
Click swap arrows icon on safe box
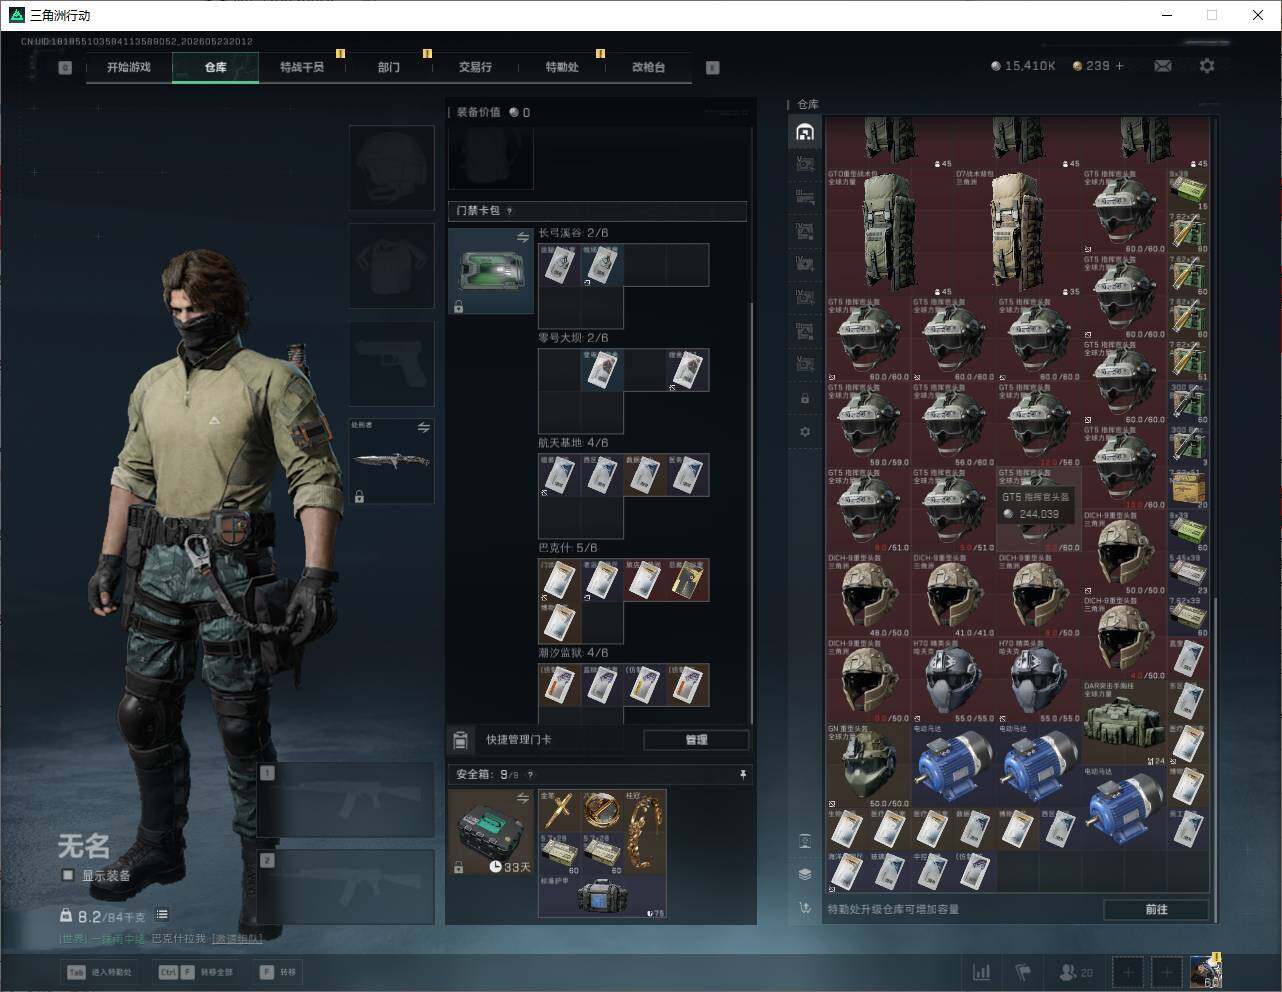click(522, 798)
